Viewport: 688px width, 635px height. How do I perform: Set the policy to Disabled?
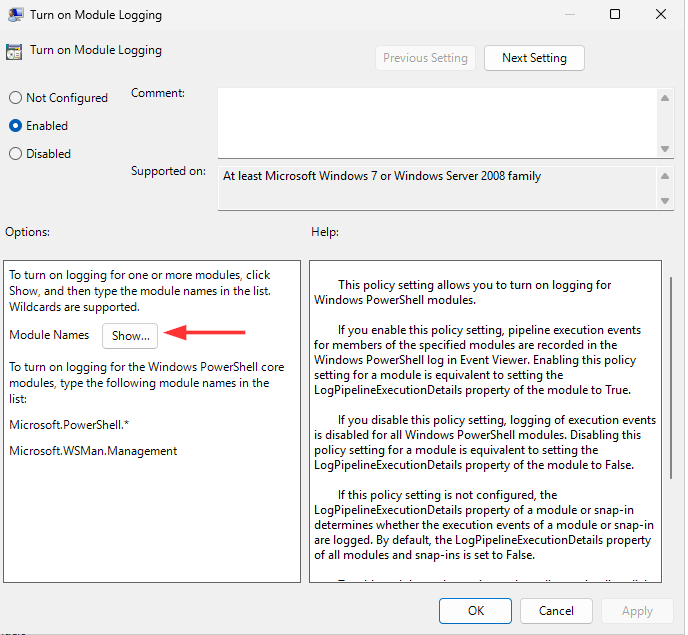click(15, 154)
